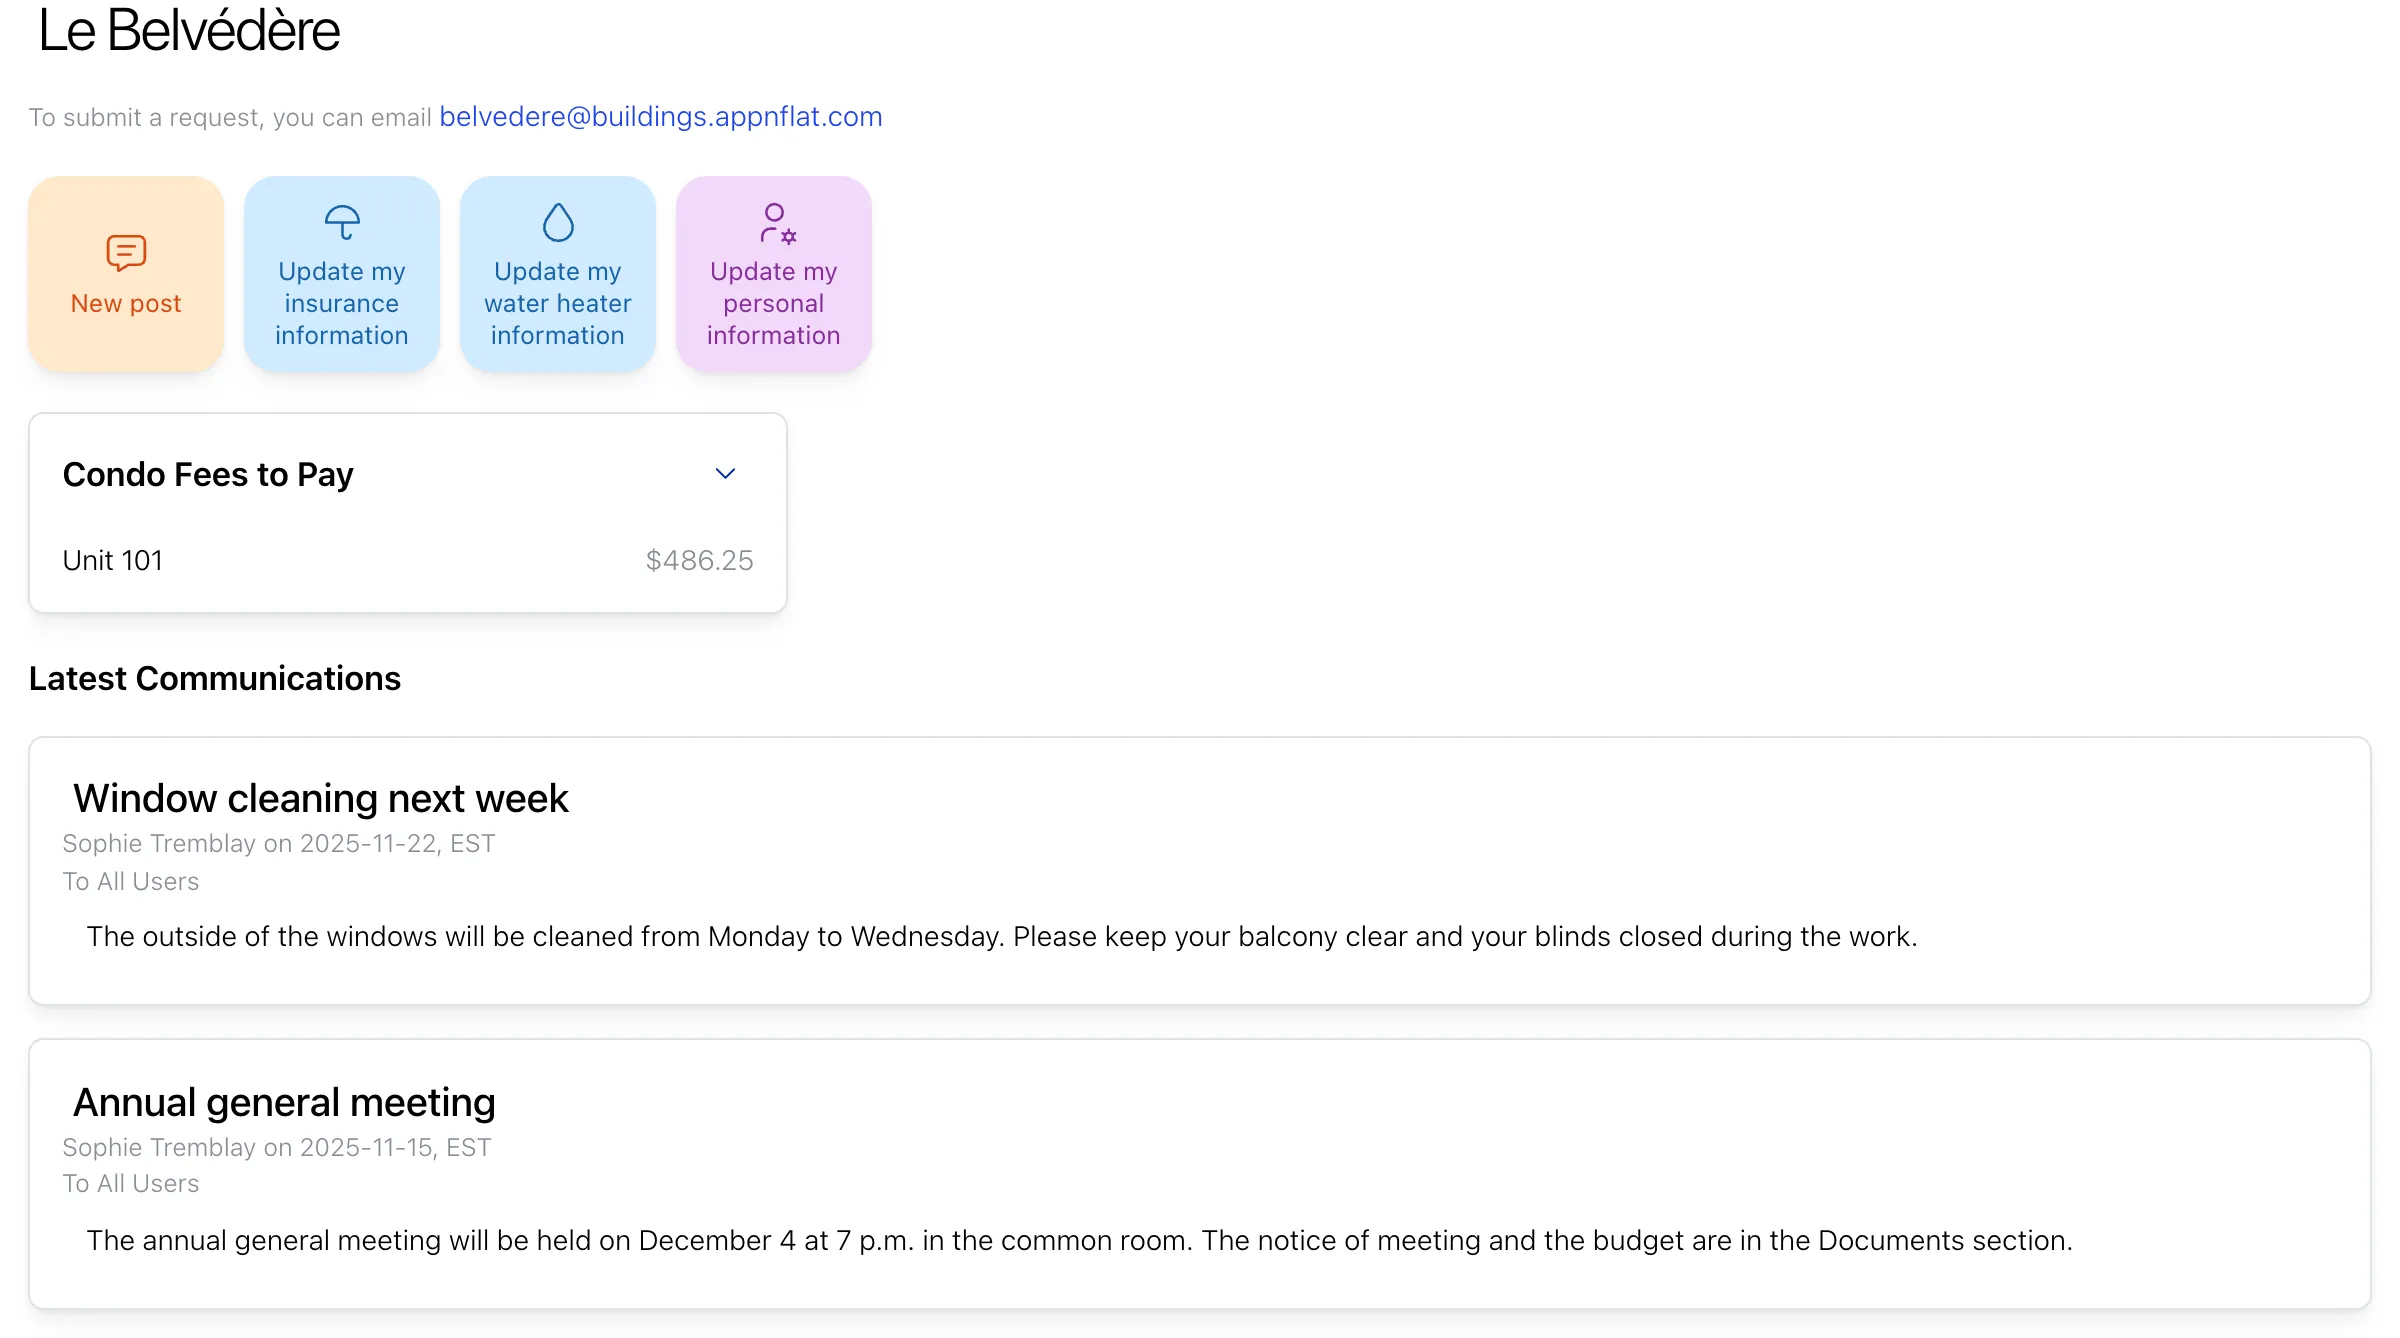Click To All Users under Window cleaning

click(x=131, y=882)
